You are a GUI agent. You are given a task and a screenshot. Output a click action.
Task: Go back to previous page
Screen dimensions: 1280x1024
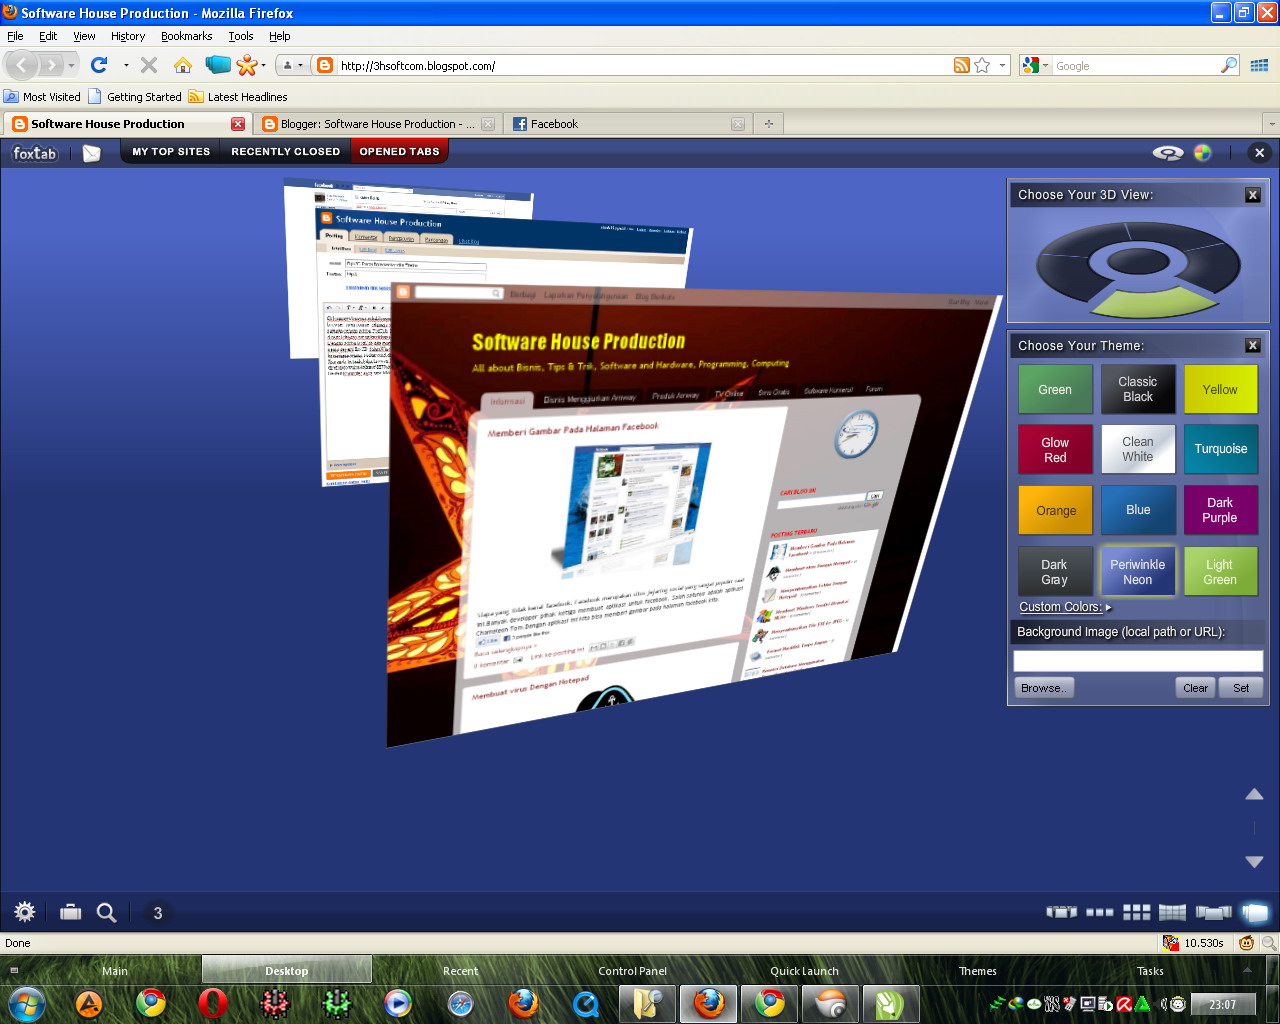coord(22,65)
